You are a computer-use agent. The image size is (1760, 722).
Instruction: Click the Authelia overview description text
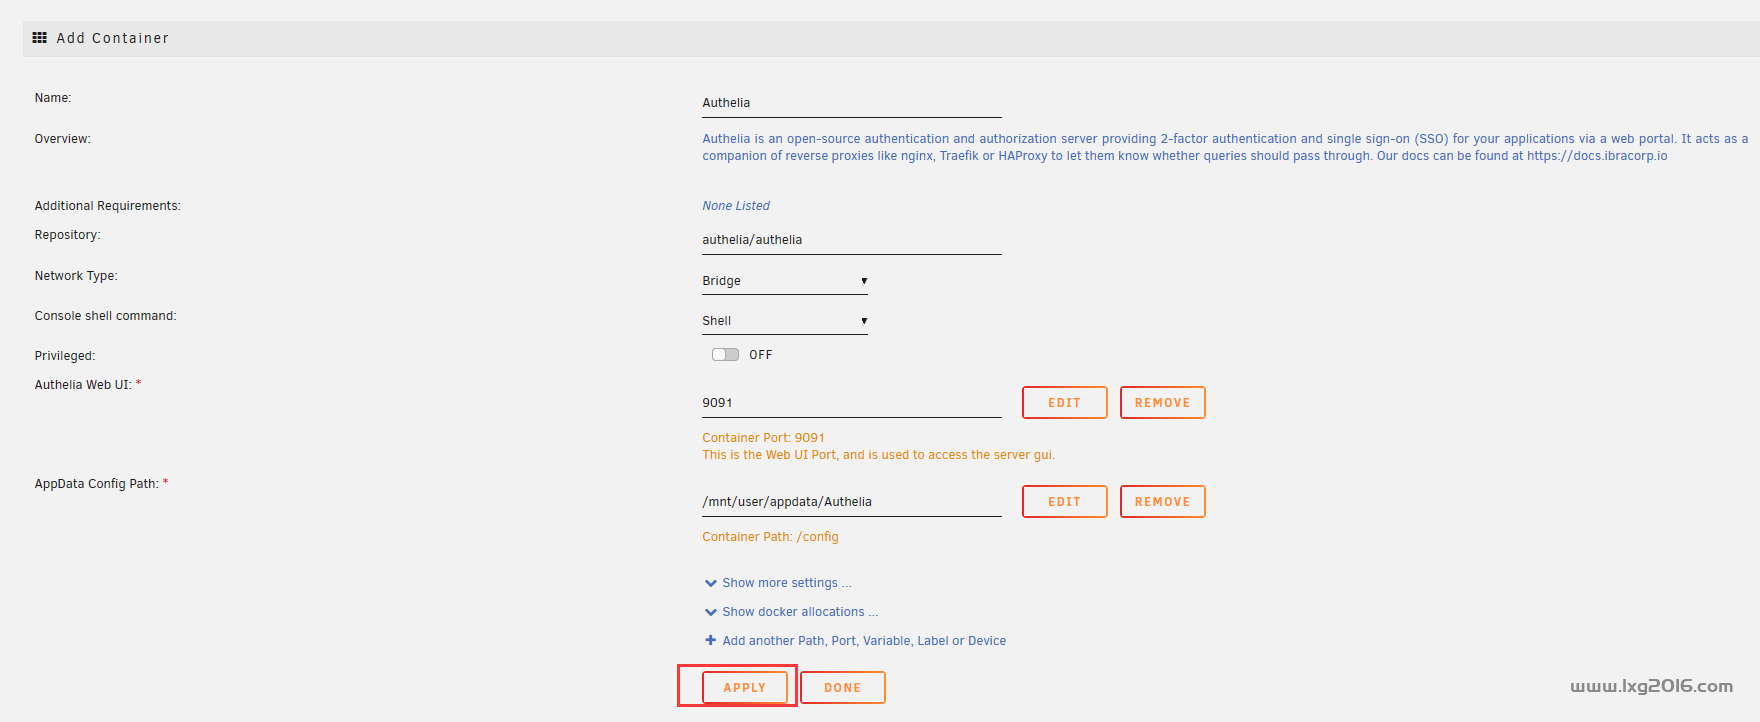pyautogui.click(x=1225, y=147)
